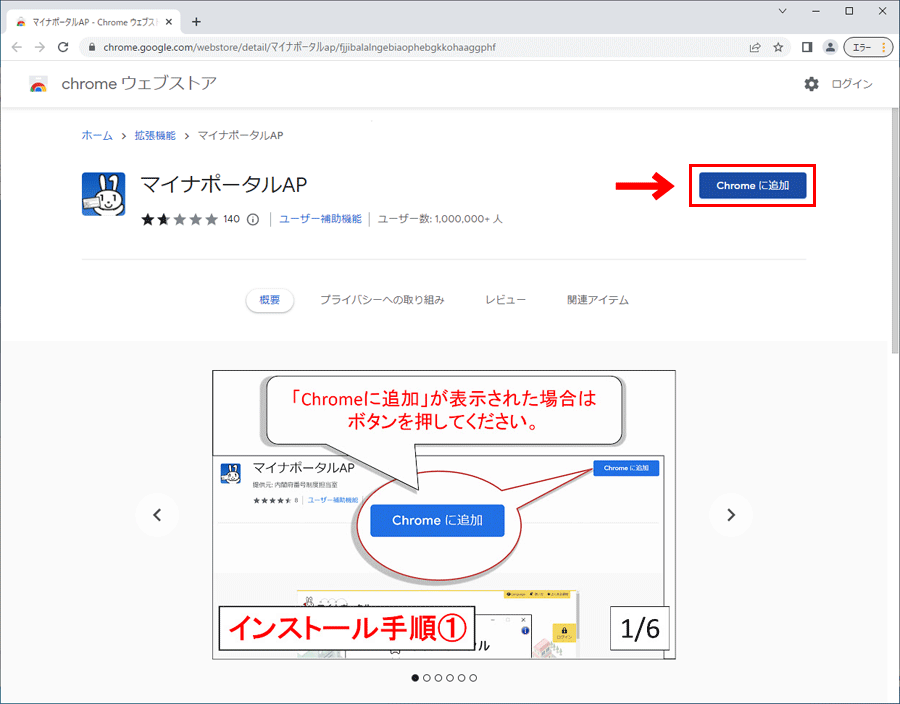Image resolution: width=900 pixels, height=704 pixels.
Task: Show next screenshot with right chevron
Action: [x=731, y=515]
